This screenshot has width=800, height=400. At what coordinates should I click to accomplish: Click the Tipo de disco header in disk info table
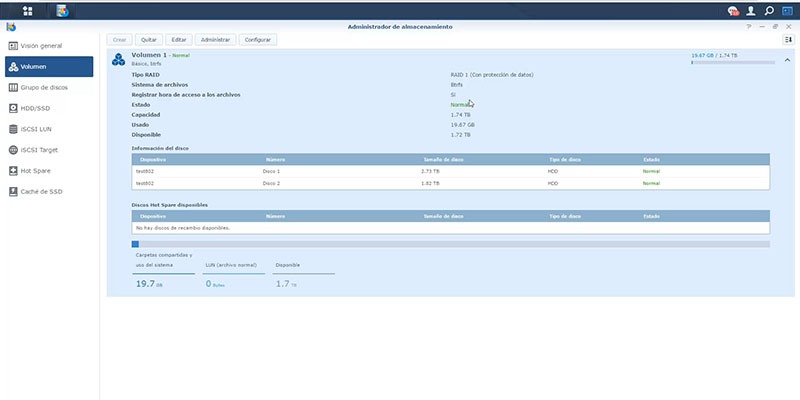click(x=565, y=160)
